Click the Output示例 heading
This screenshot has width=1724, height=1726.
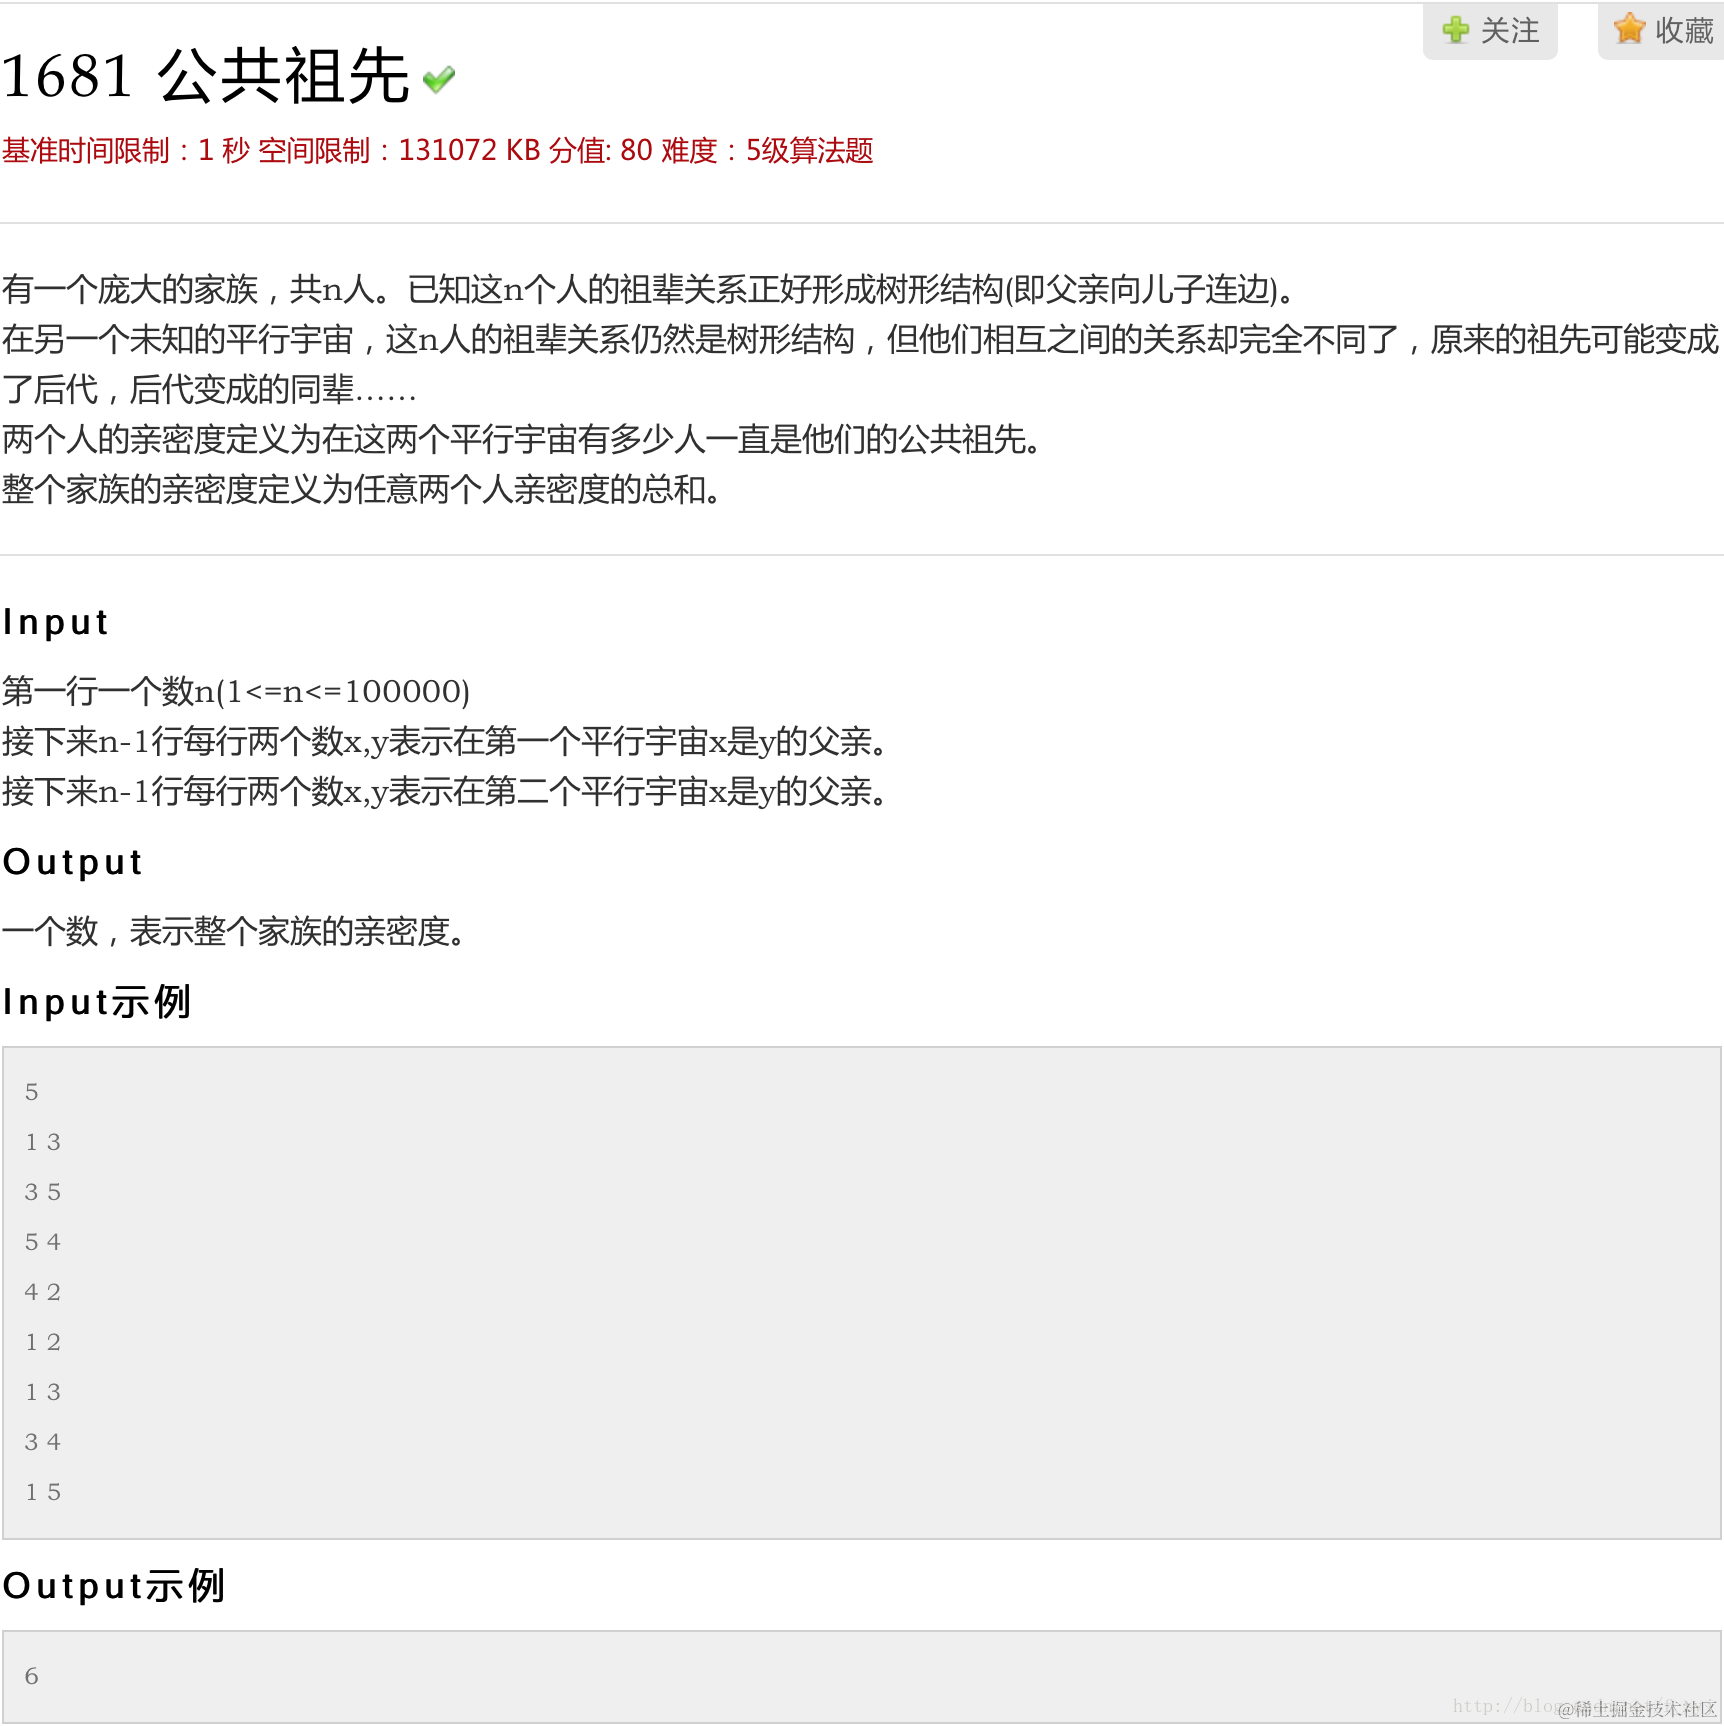coord(114,1585)
